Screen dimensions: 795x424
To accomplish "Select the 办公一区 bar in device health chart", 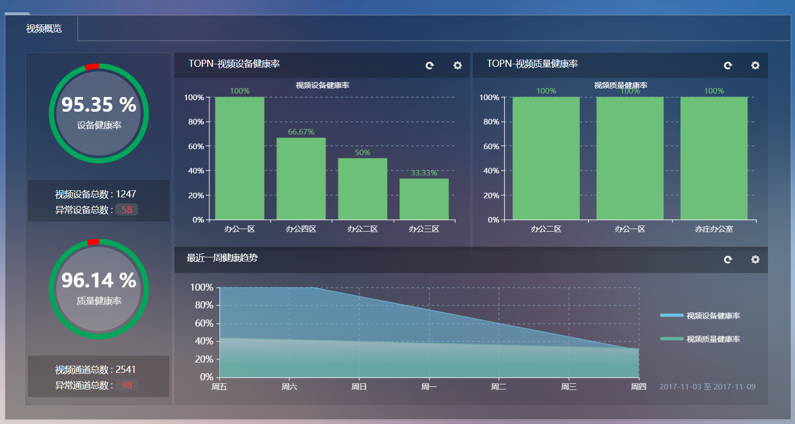I will pyautogui.click(x=240, y=158).
